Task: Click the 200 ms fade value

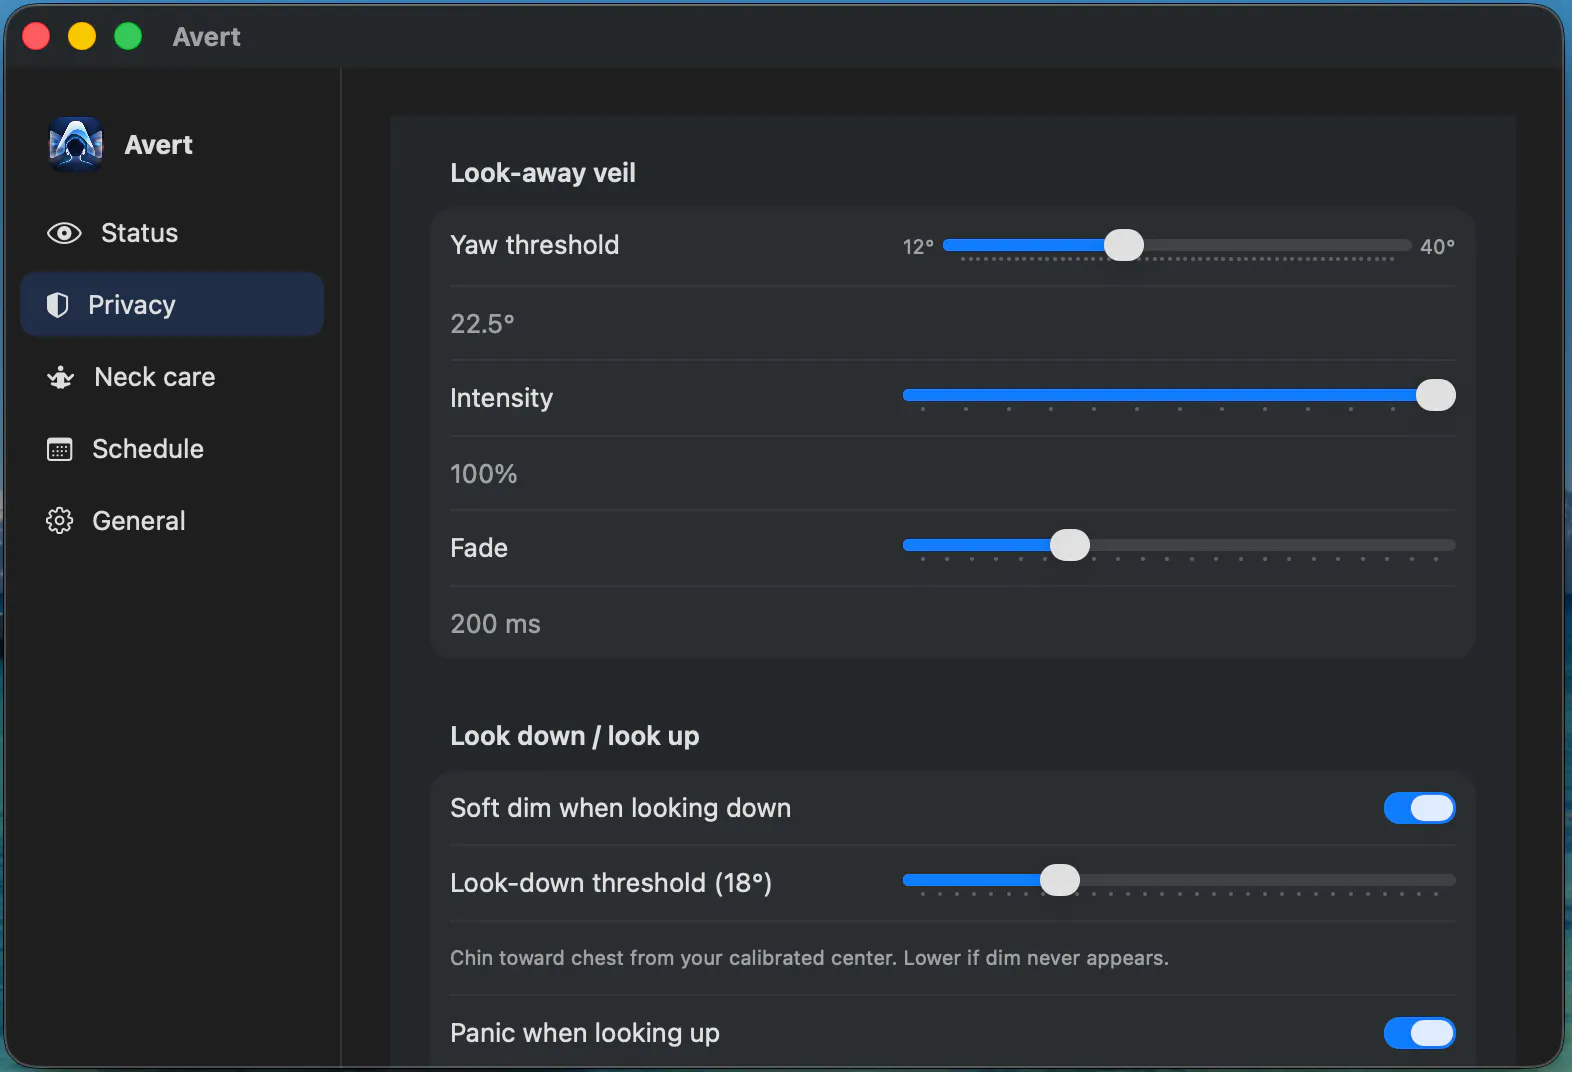Action: (x=495, y=624)
